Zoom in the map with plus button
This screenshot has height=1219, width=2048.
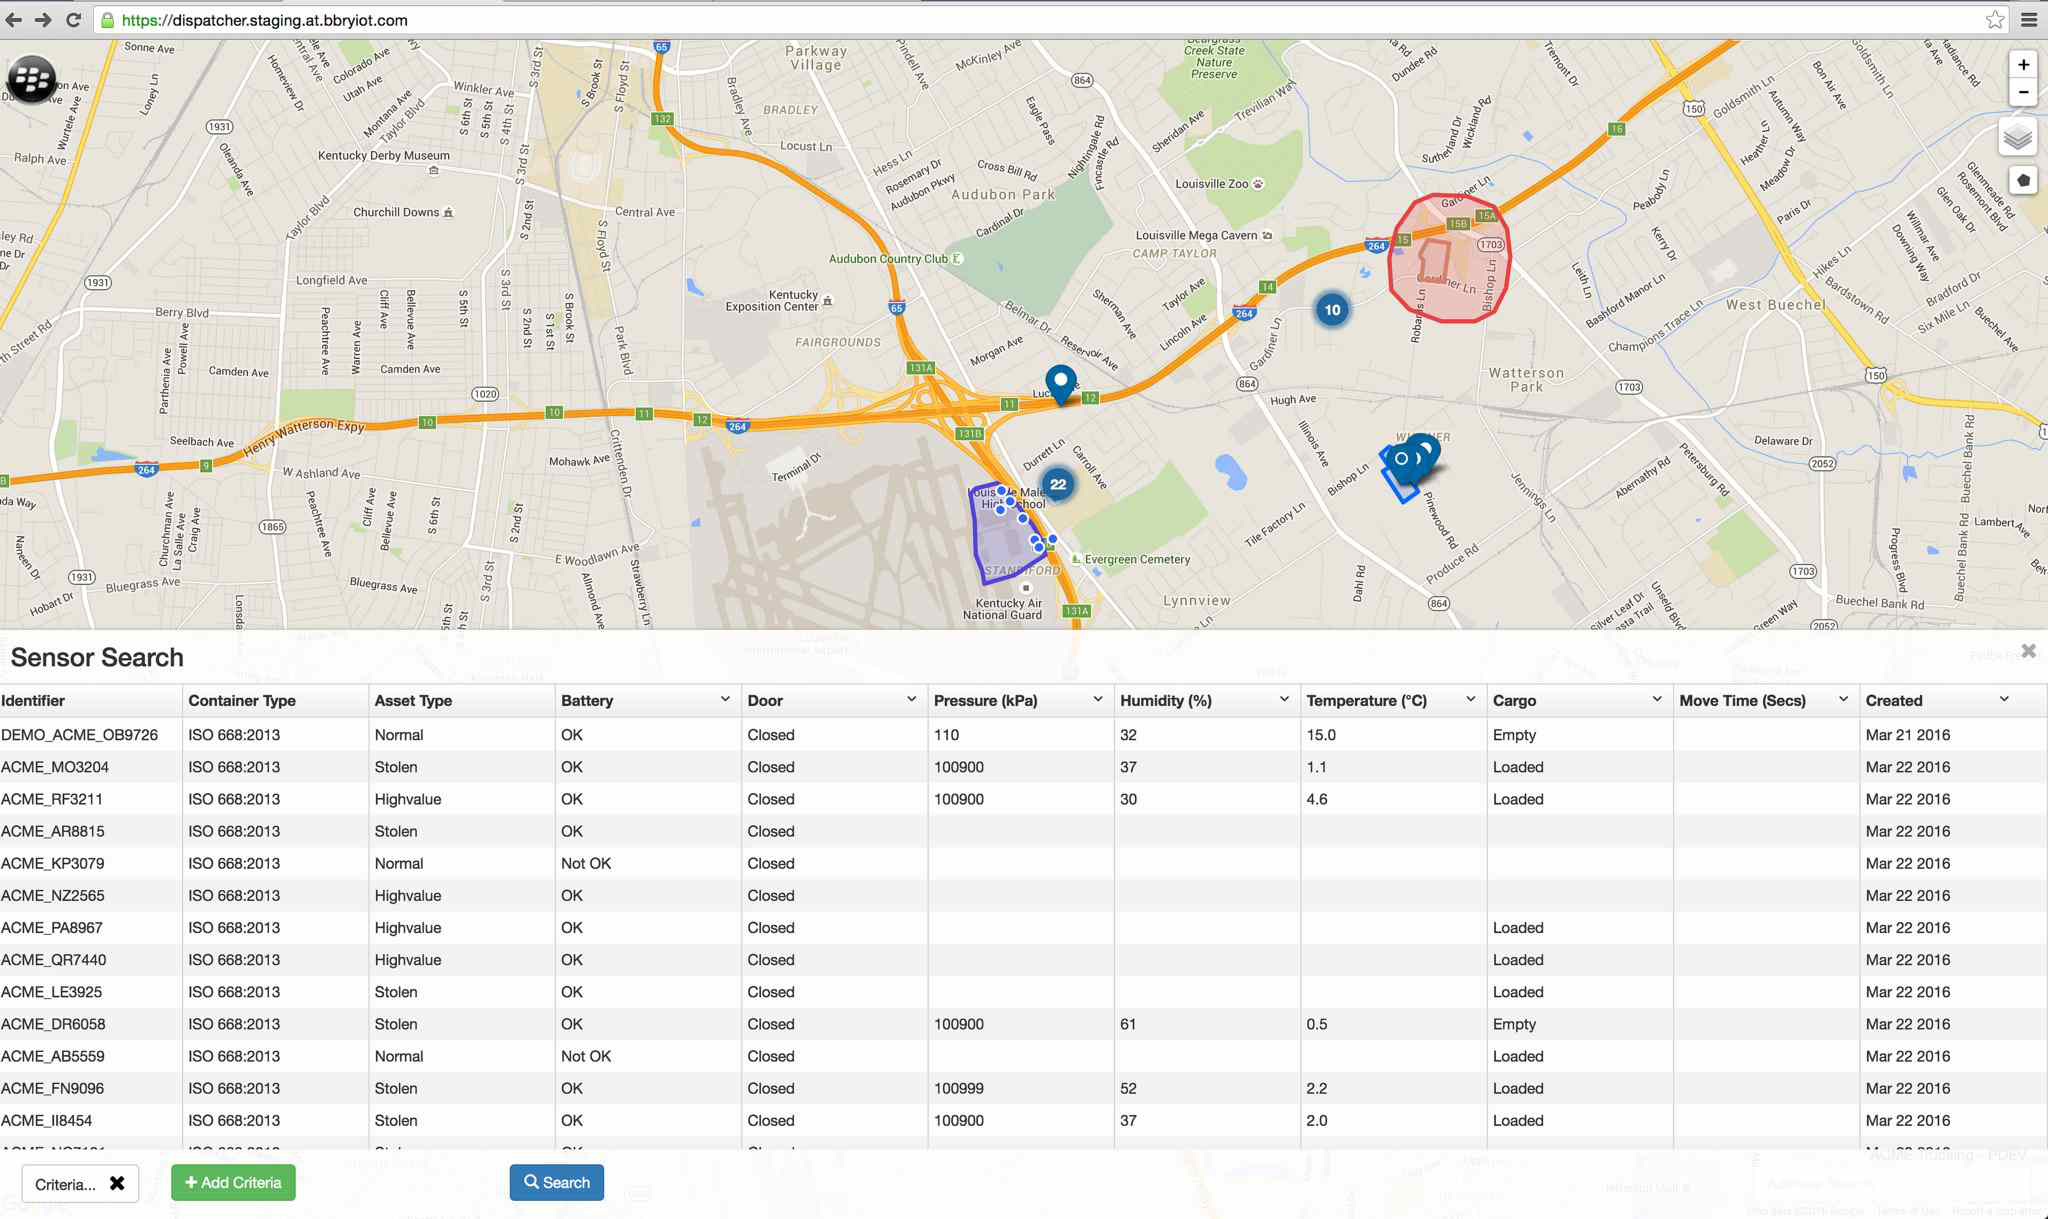2022,65
